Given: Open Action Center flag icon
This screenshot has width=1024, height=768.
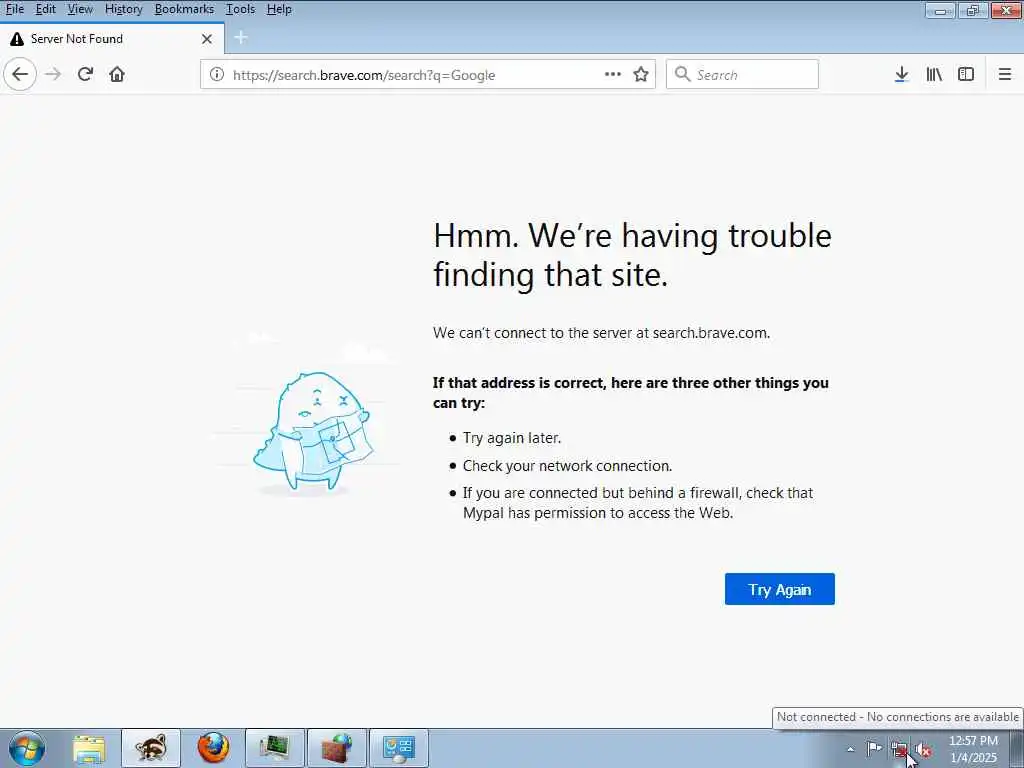Looking at the screenshot, I should tap(874, 749).
